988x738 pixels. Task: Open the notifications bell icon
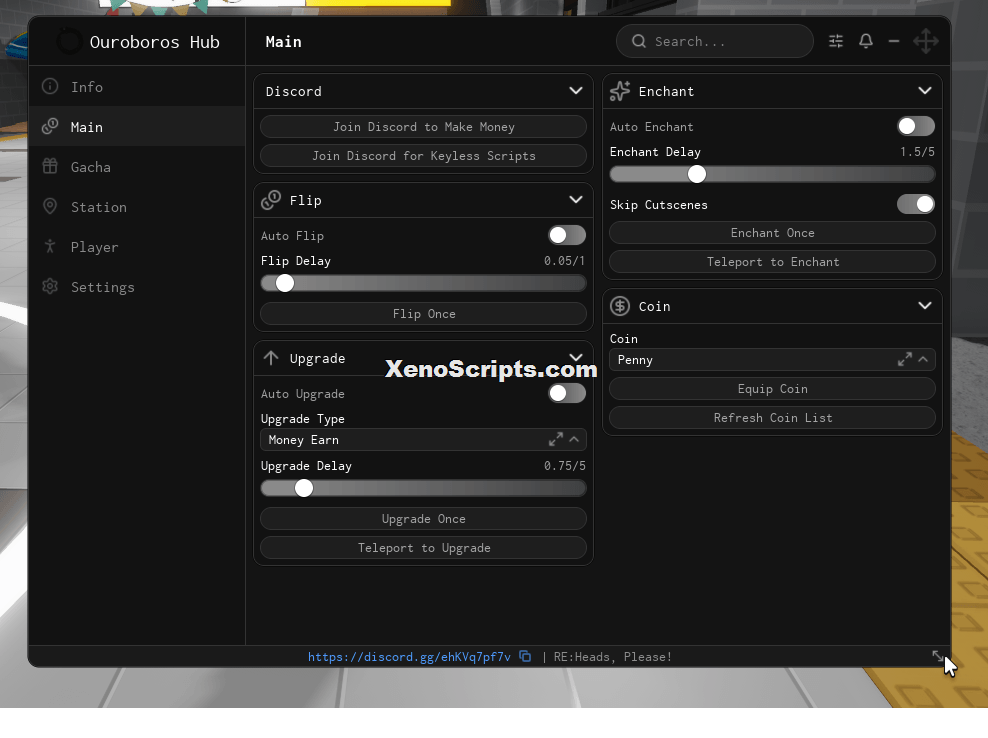click(866, 42)
